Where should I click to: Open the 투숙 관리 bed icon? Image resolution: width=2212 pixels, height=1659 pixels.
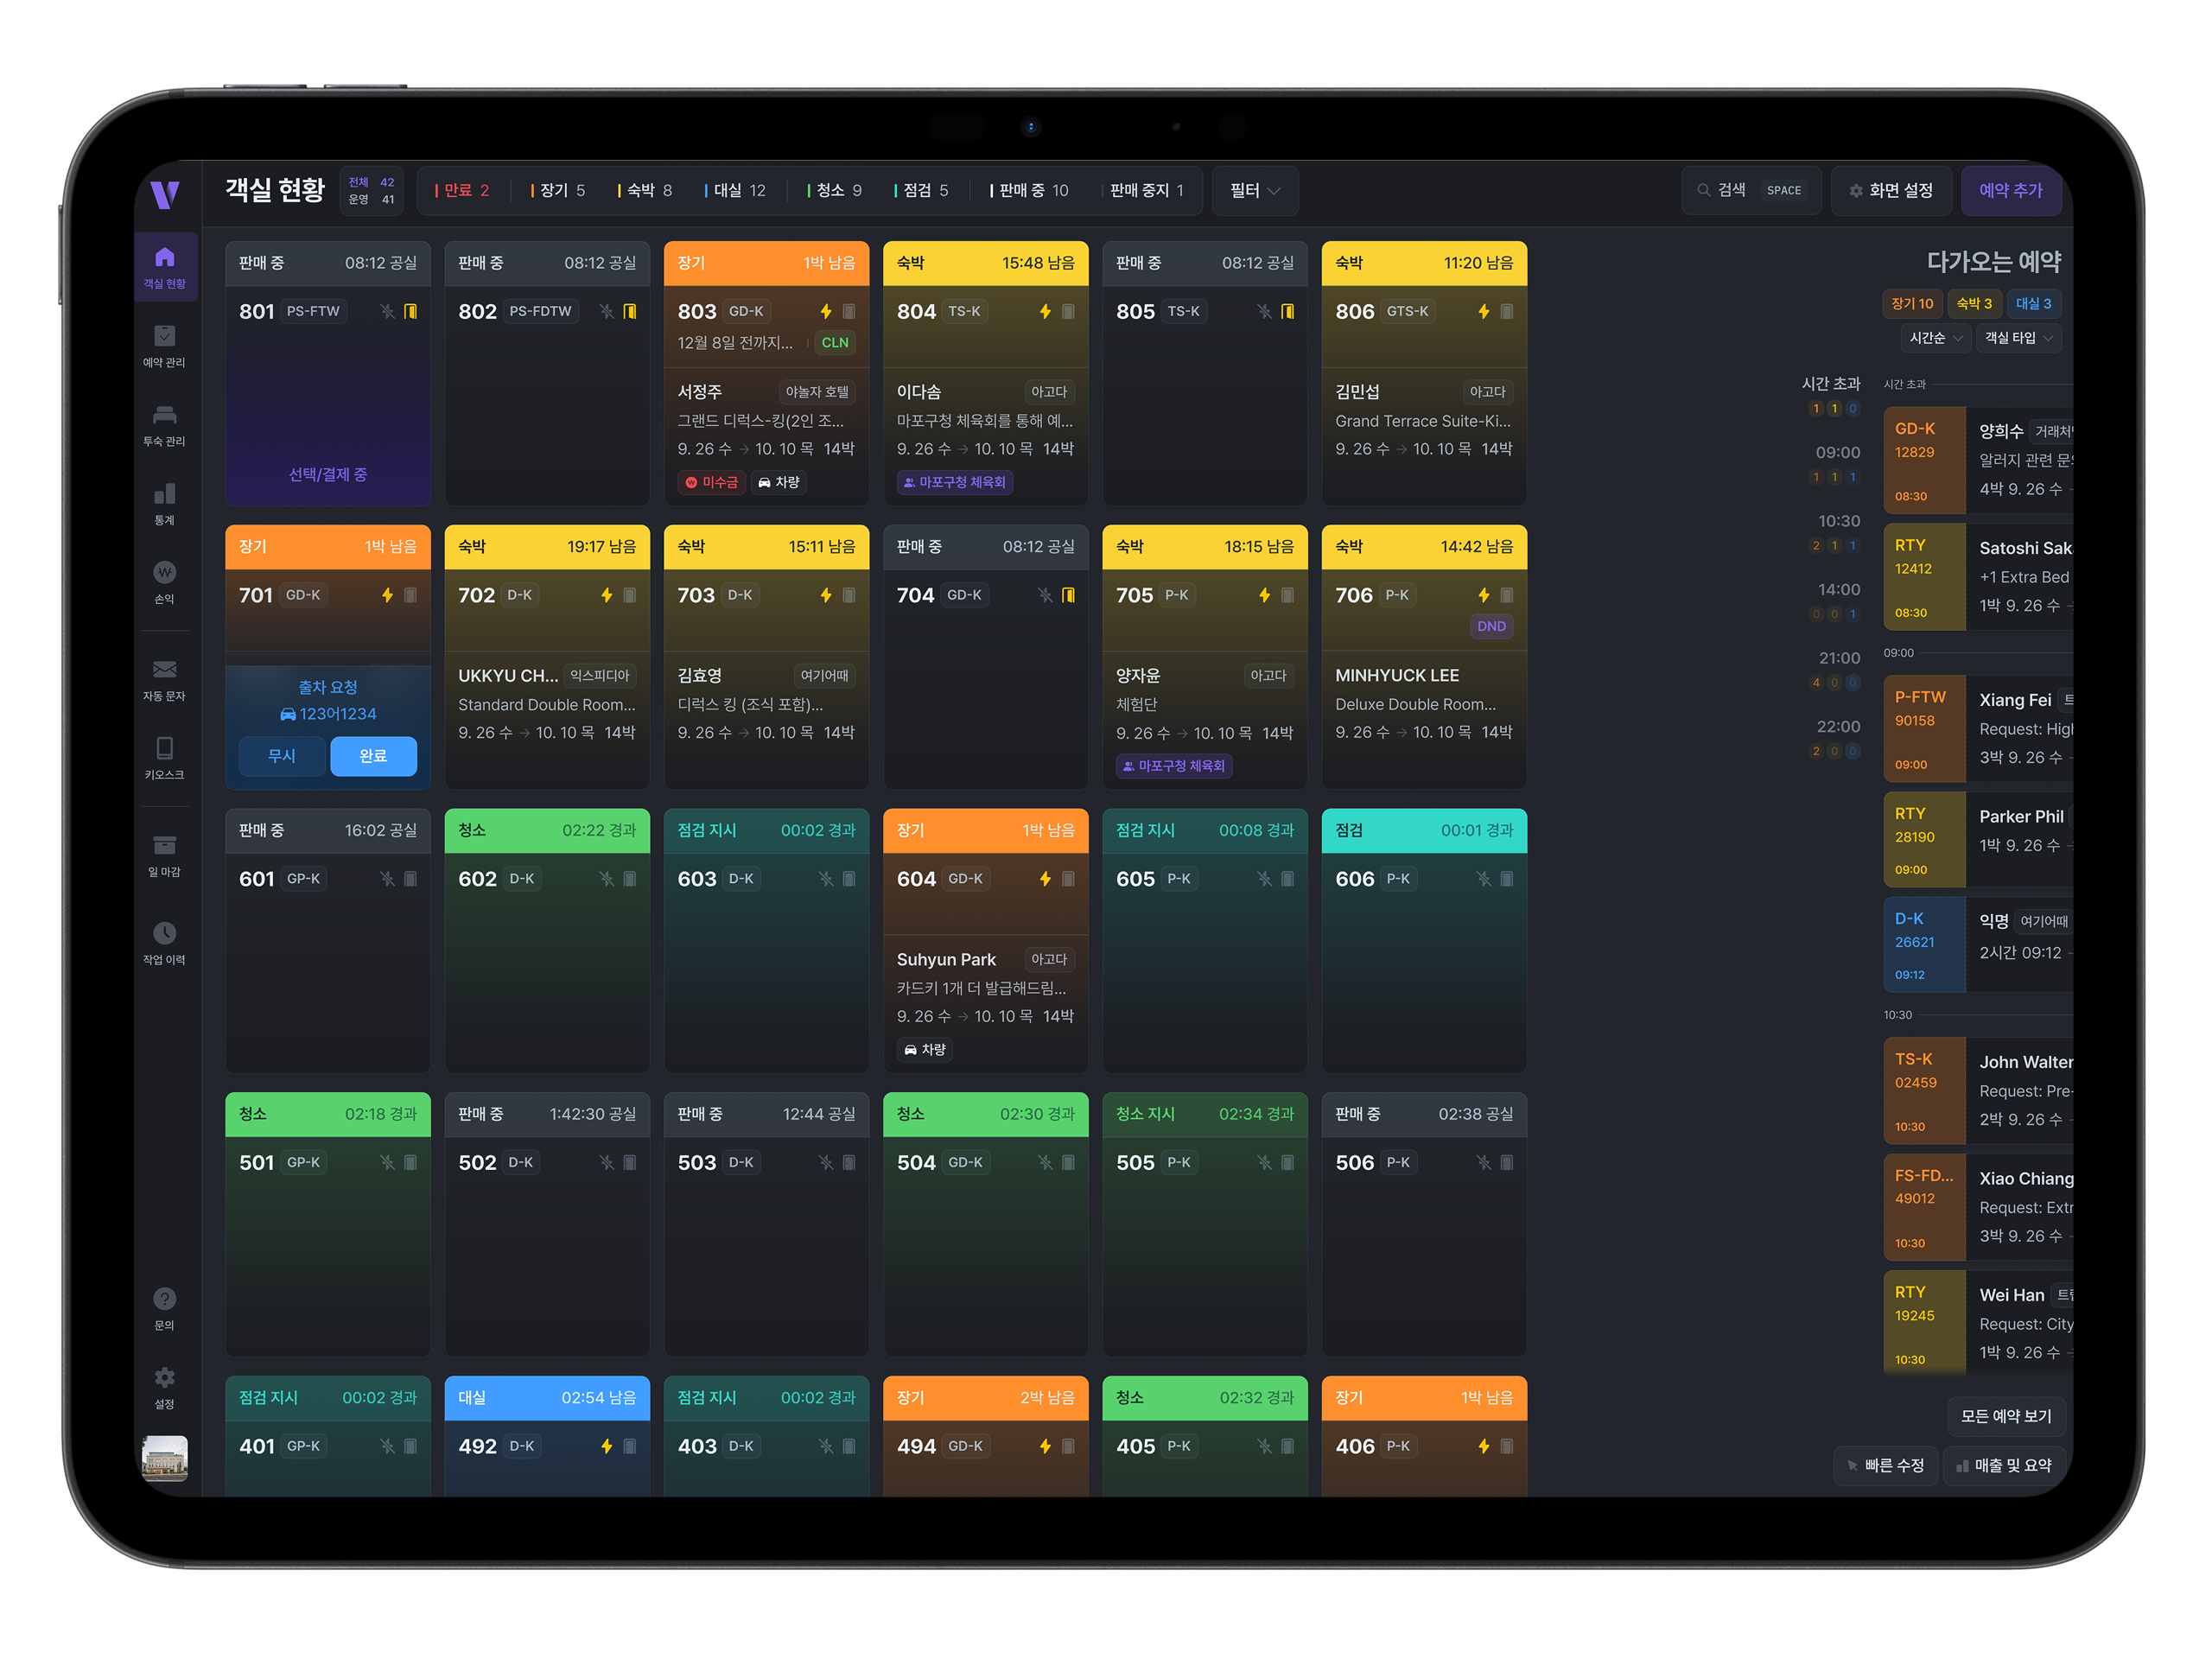tap(164, 415)
